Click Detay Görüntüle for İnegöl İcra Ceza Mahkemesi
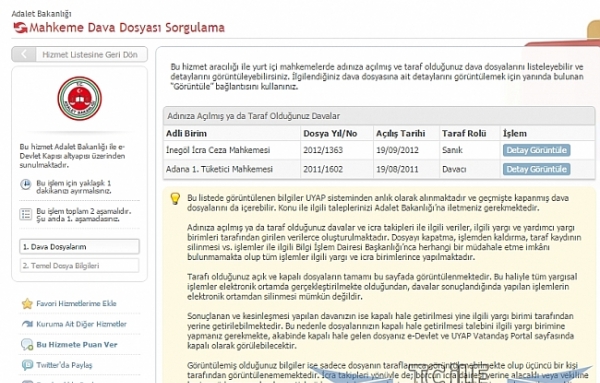This screenshot has width=600, height=383. click(536, 150)
